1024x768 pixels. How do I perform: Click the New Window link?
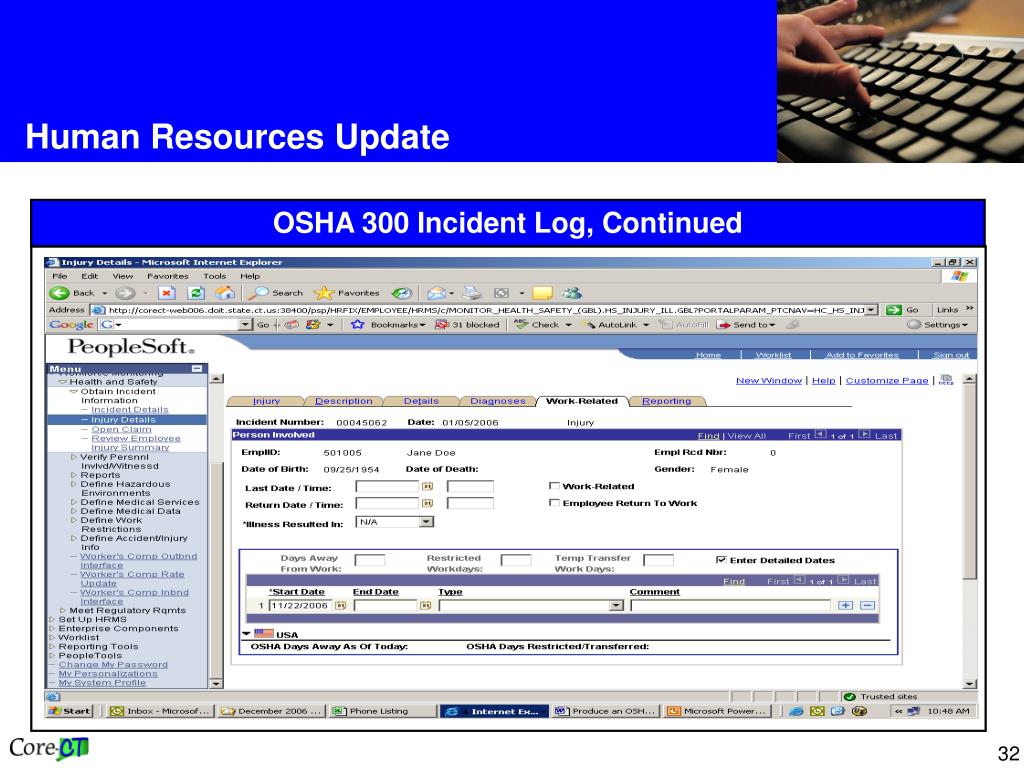pyautogui.click(x=769, y=380)
